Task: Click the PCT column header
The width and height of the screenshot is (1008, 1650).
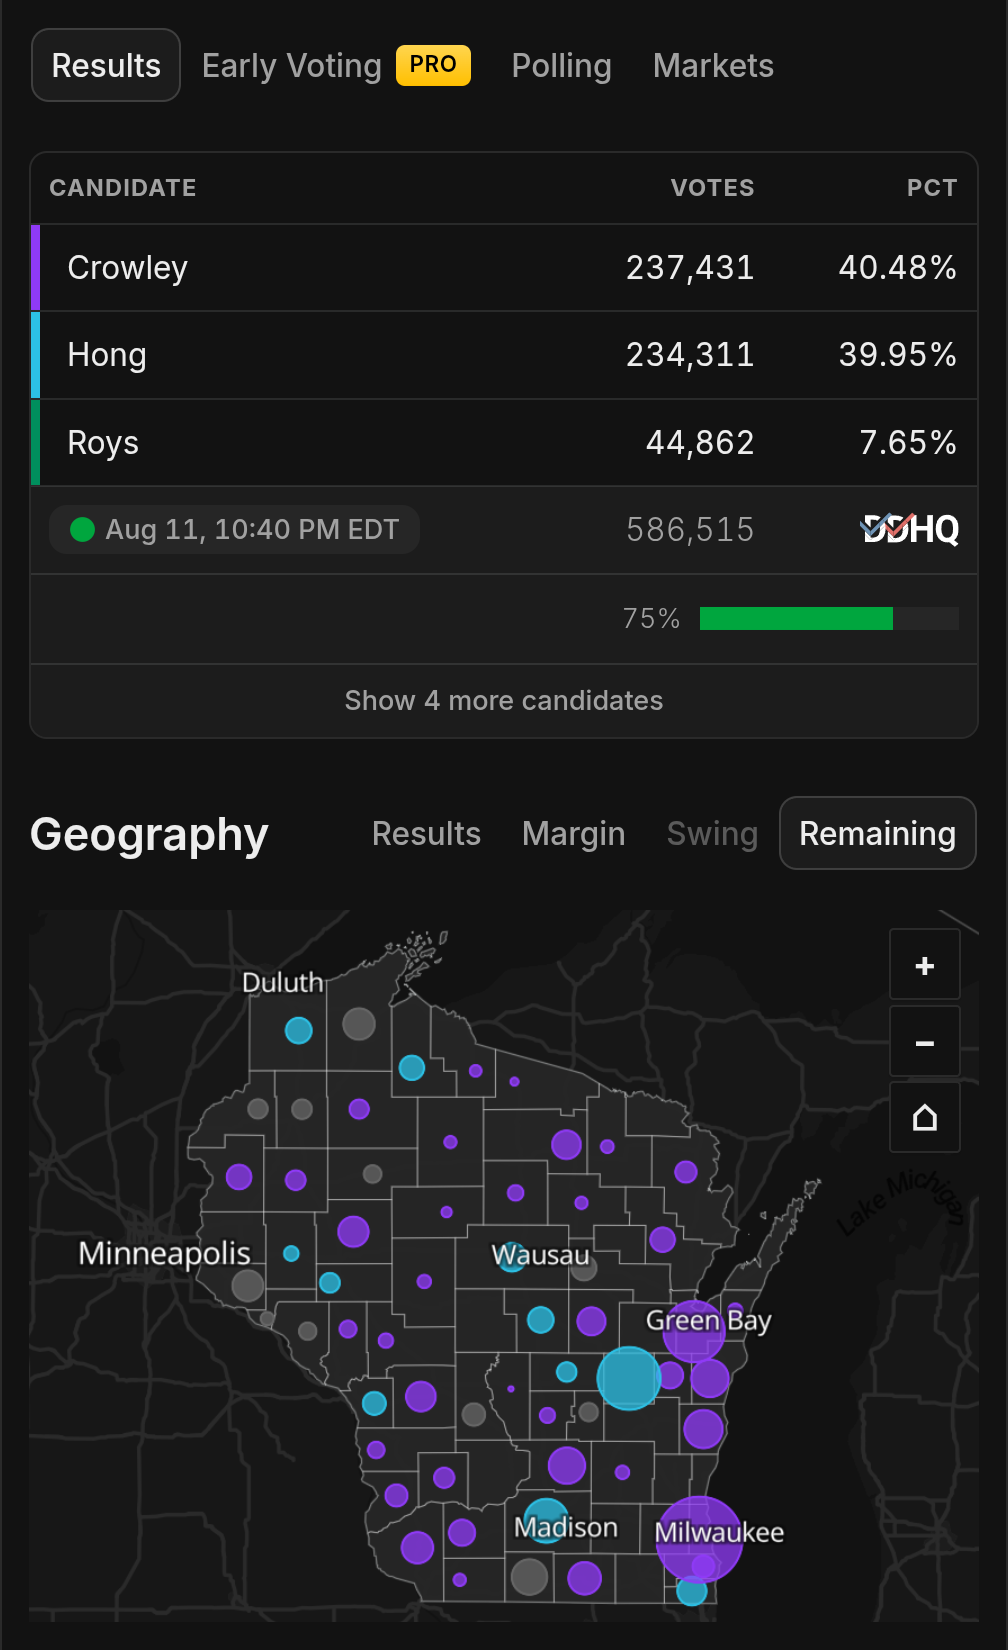Action: (x=932, y=188)
